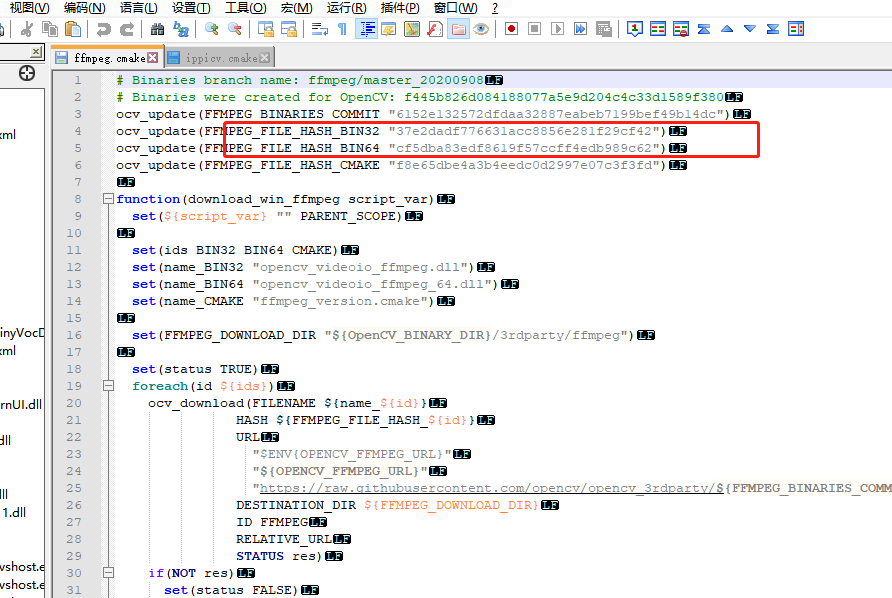Toggle the Folder as Workspace panel
Image resolution: width=892 pixels, height=598 pixels.
coord(458,29)
